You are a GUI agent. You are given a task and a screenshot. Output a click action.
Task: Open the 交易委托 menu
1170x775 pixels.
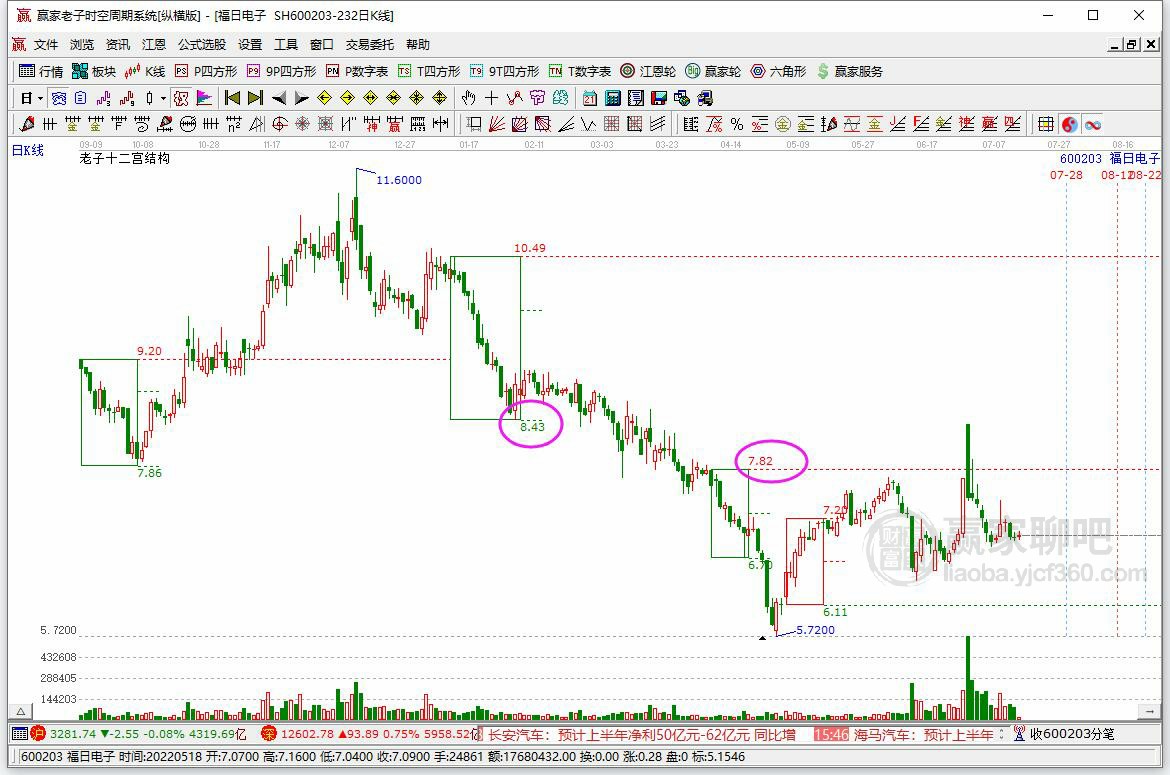[369, 45]
